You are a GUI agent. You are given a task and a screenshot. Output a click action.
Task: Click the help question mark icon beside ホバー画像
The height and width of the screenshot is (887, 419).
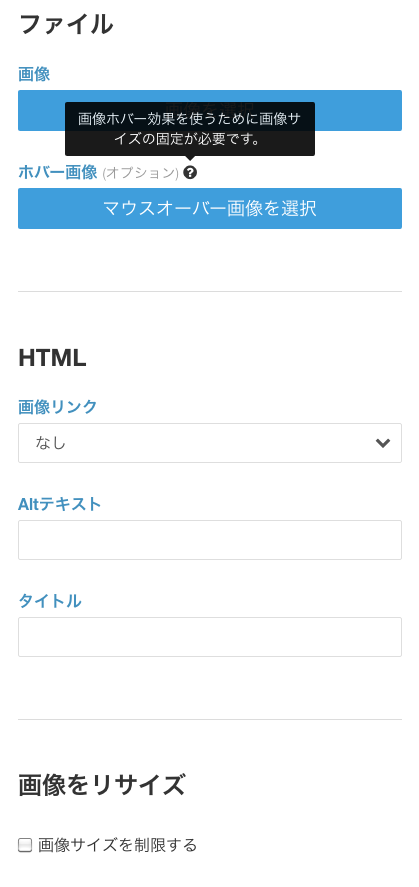(190, 173)
